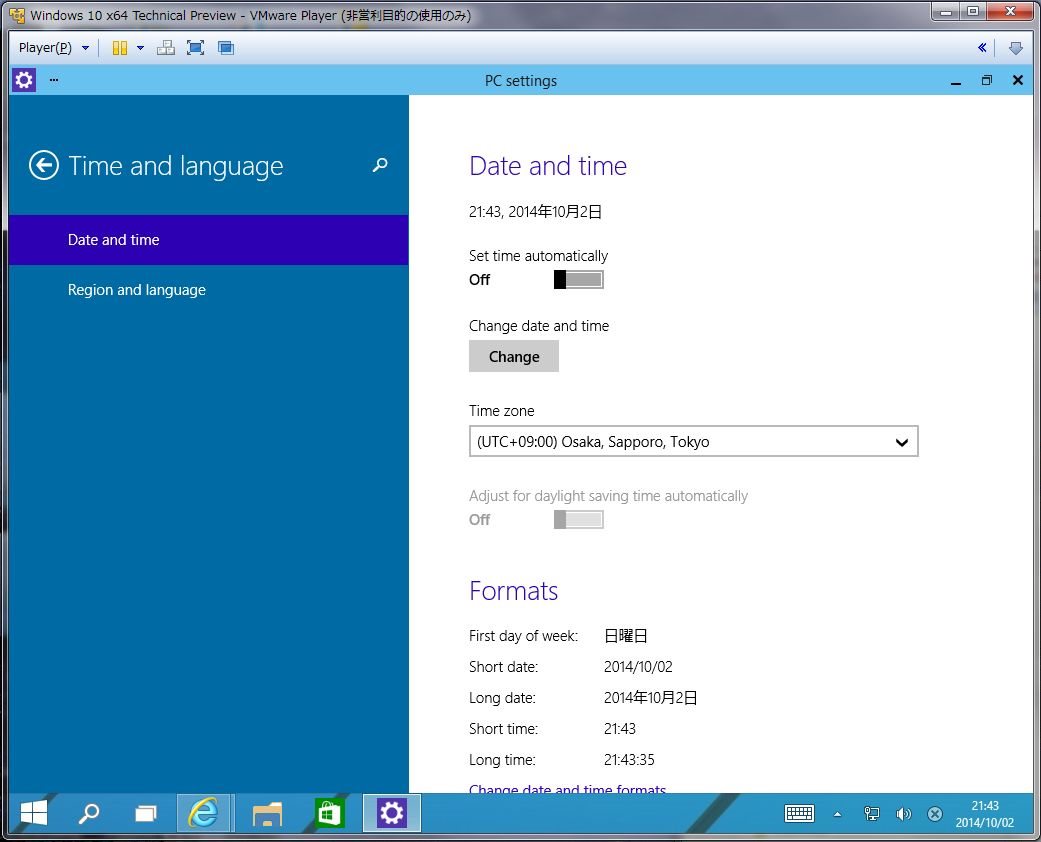Click the send Ctrl+Alt+Del toolbar icon
The width and height of the screenshot is (1041, 842).
click(x=165, y=48)
